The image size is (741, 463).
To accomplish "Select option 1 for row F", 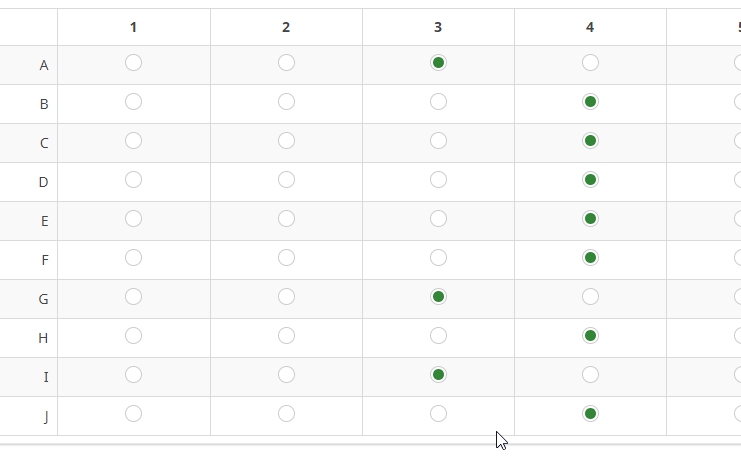I will point(133,258).
